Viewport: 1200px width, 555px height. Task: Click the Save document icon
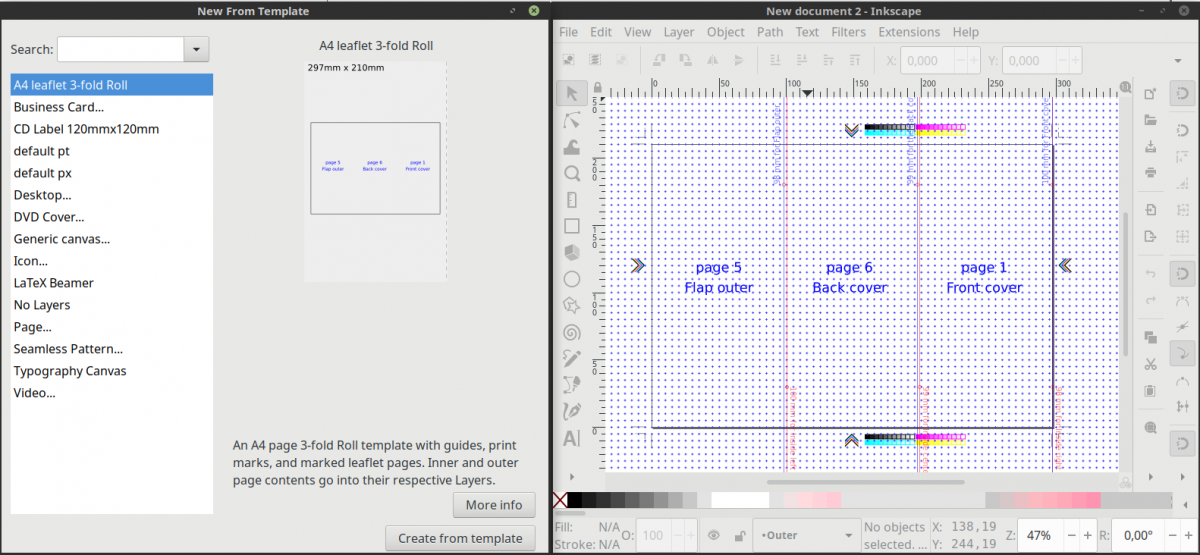1150,146
